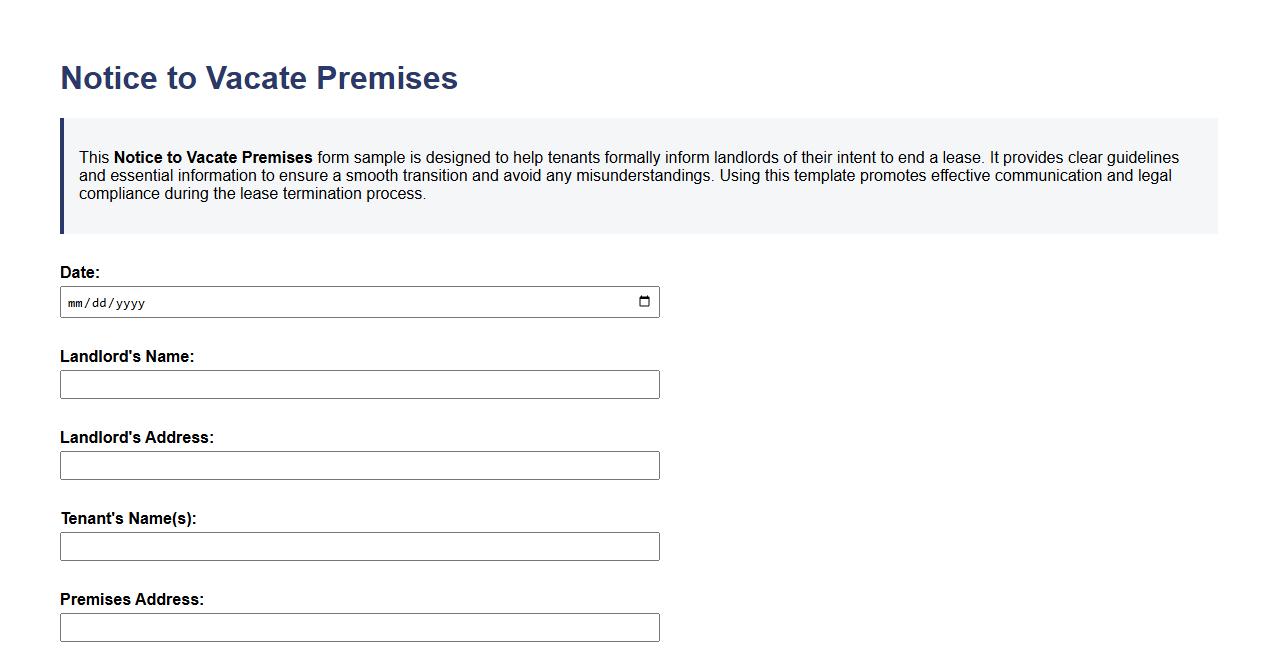Screen dimensions: 1278x650
Task: Click inside the Date input field
Action: click(300, 301)
